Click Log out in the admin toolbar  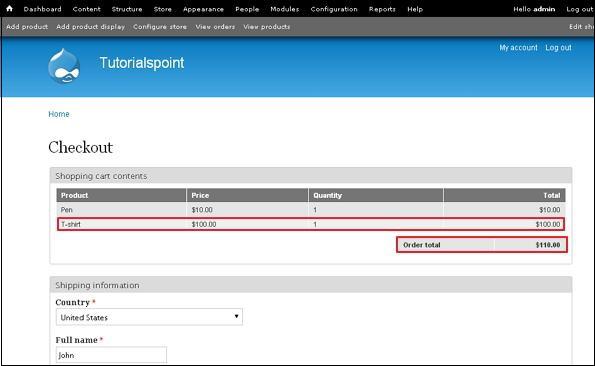(x=579, y=9)
